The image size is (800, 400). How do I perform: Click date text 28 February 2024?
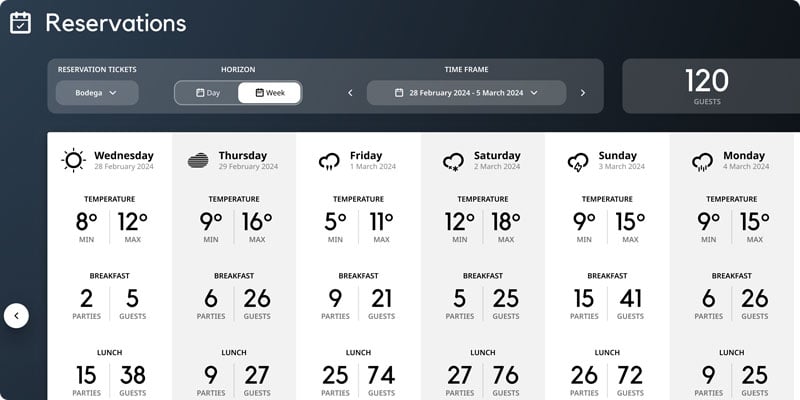[124, 167]
